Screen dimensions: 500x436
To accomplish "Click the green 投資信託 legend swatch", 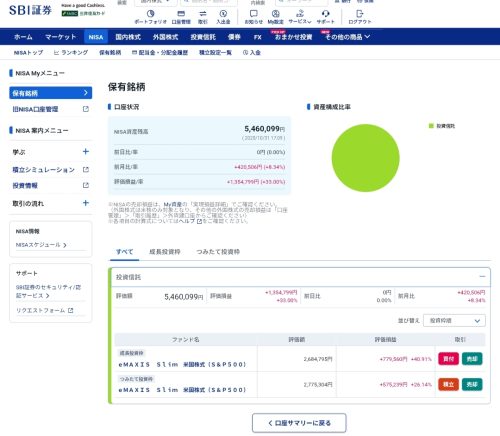I will 431,126.
